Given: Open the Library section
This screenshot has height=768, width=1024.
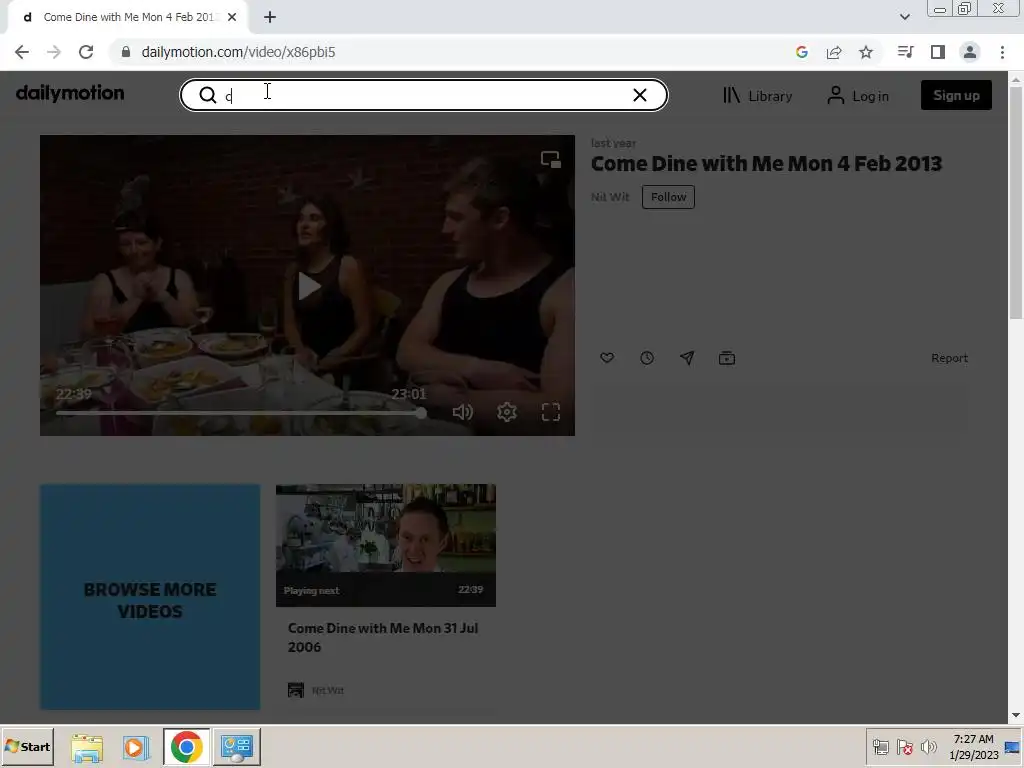Looking at the screenshot, I should tap(758, 96).
